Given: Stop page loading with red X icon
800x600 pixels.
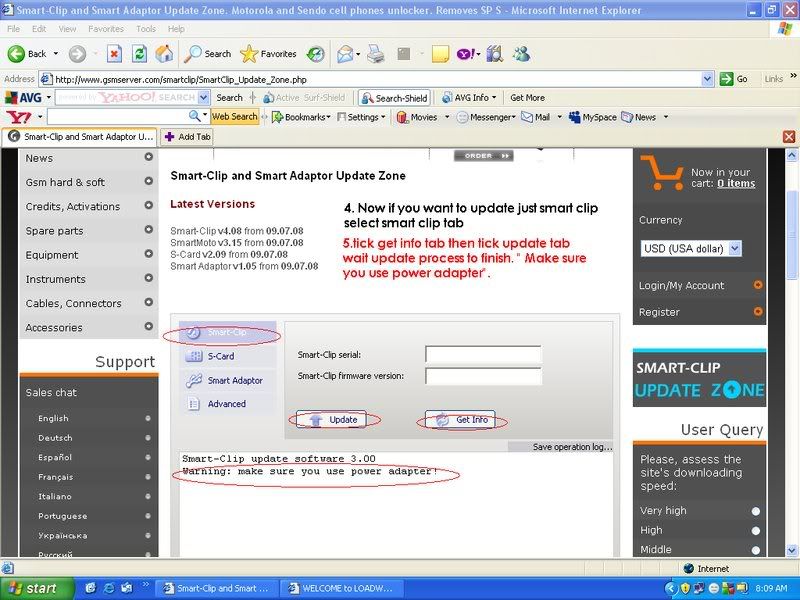Looking at the screenshot, I should point(114,54).
